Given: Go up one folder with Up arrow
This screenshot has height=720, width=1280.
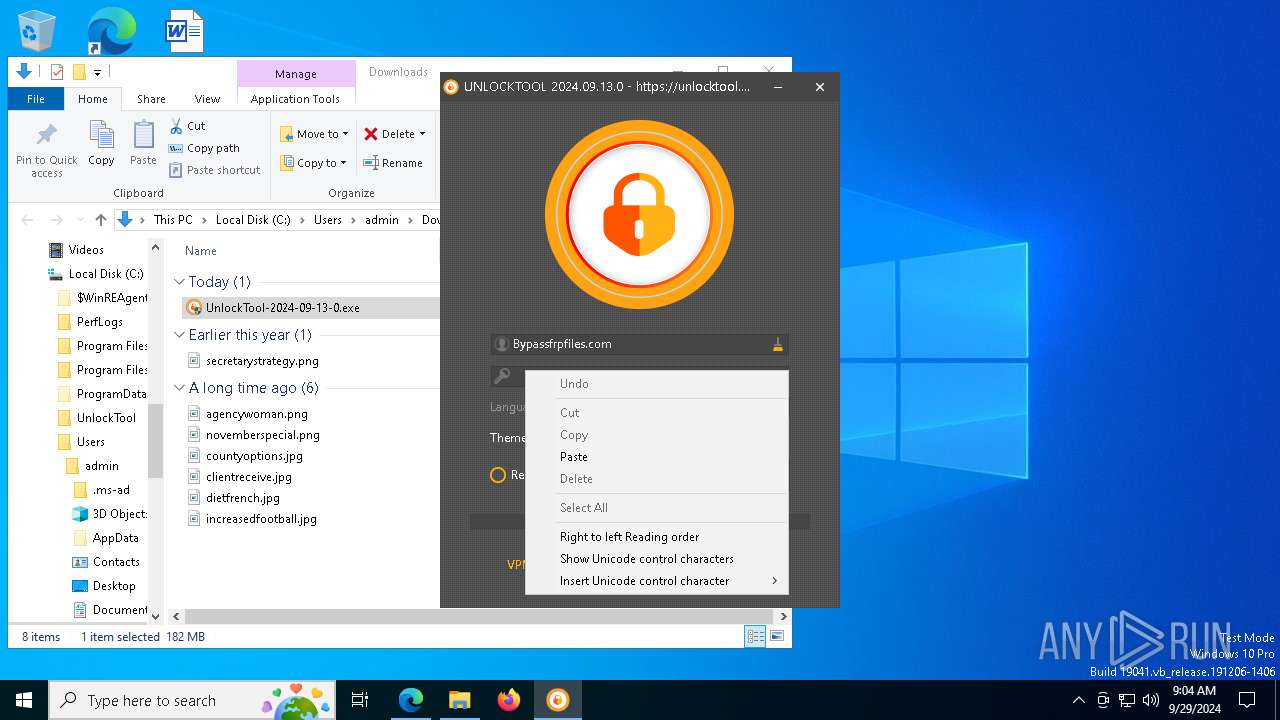Looking at the screenshot, I should (x=100, y=220).
